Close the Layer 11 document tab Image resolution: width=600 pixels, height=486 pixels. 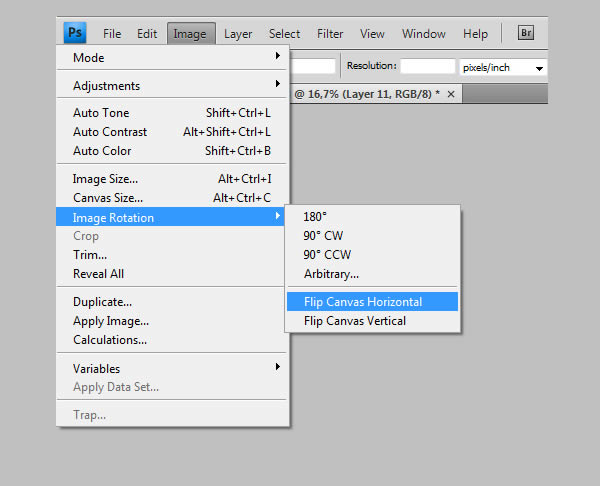coord(451,94)
